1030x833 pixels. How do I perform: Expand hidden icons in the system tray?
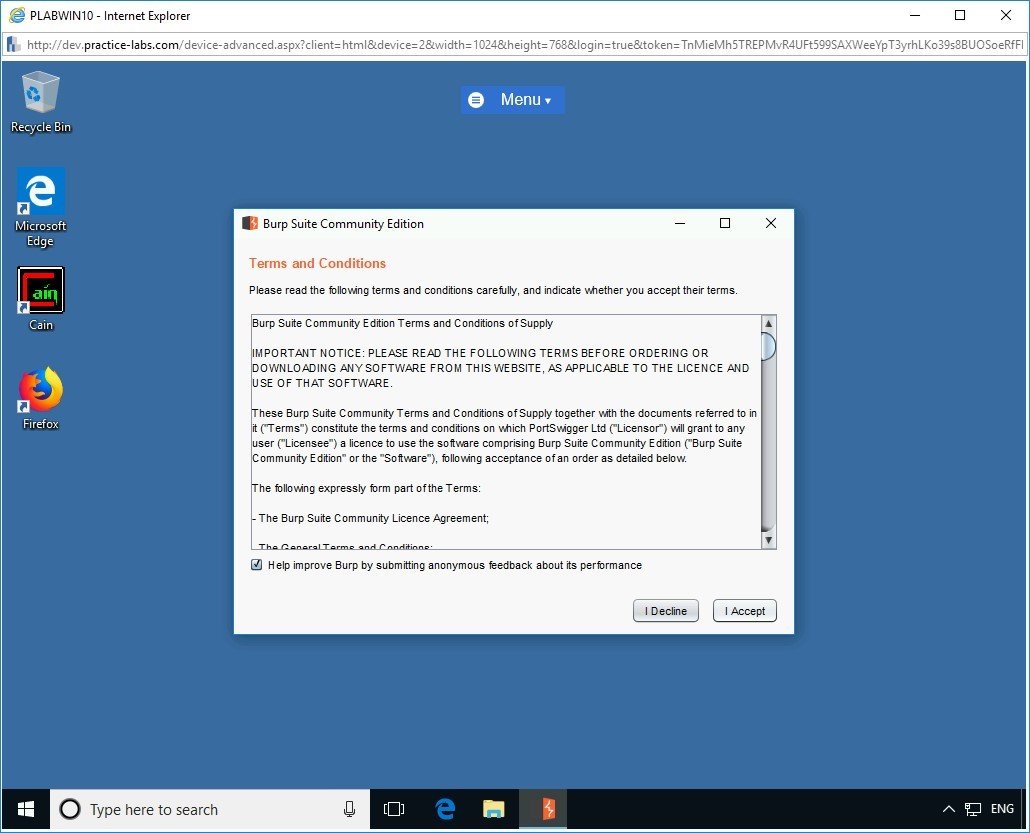pyautogui.click(x=948, y=809)
